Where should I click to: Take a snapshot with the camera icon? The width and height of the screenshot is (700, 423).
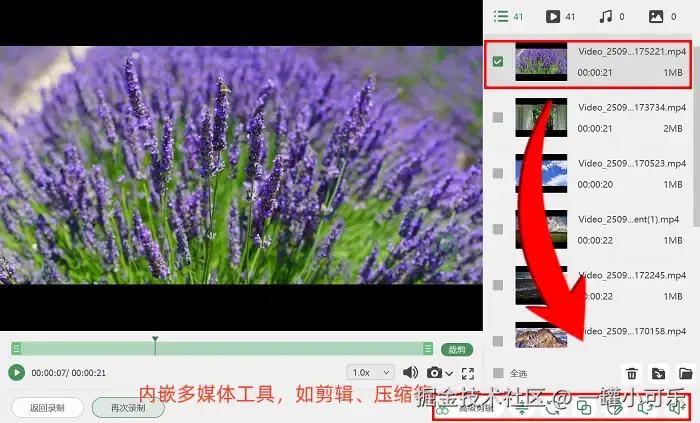[x=434, y=372]
